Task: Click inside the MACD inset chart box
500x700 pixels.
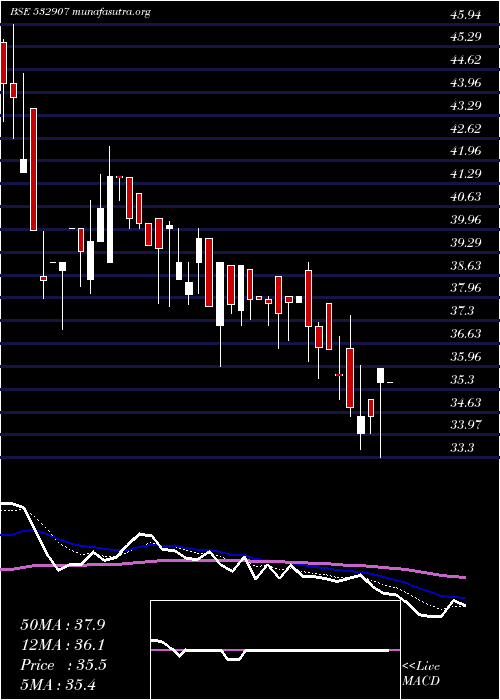Action: tap(275, 650)
